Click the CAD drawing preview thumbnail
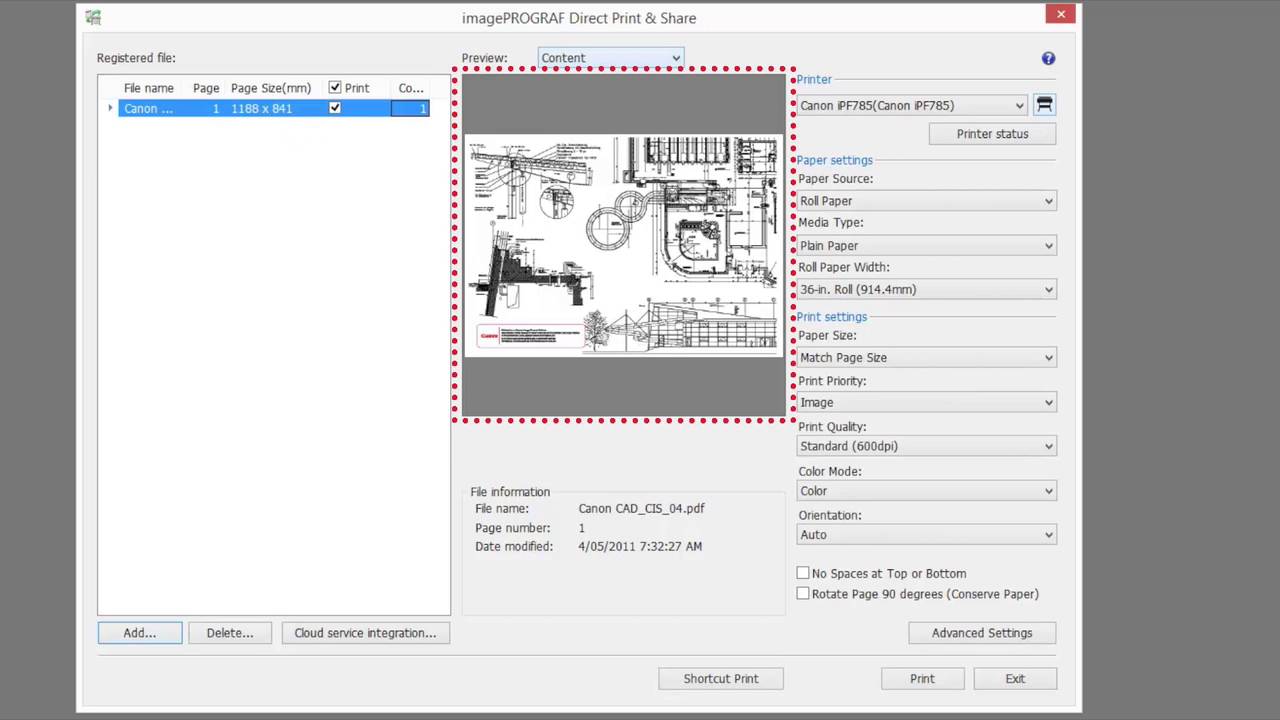 point(624,245)
